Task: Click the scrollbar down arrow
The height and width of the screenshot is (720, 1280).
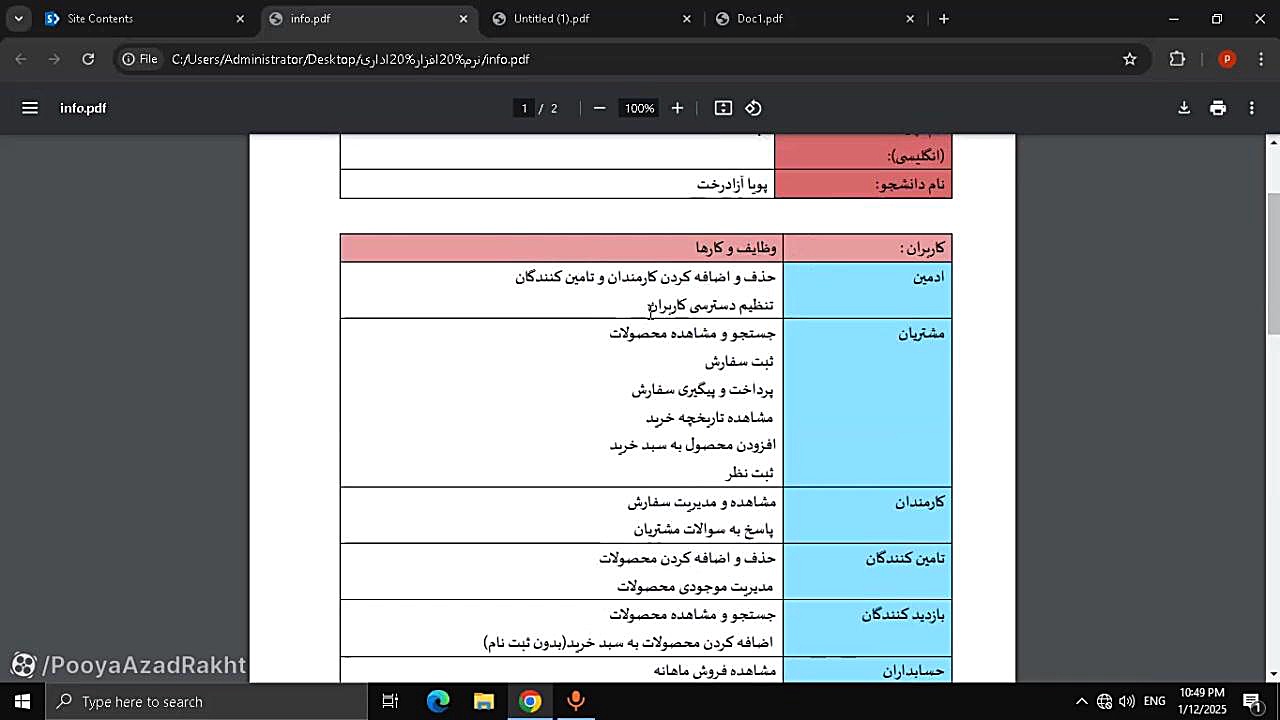Action: point(1273,674)
